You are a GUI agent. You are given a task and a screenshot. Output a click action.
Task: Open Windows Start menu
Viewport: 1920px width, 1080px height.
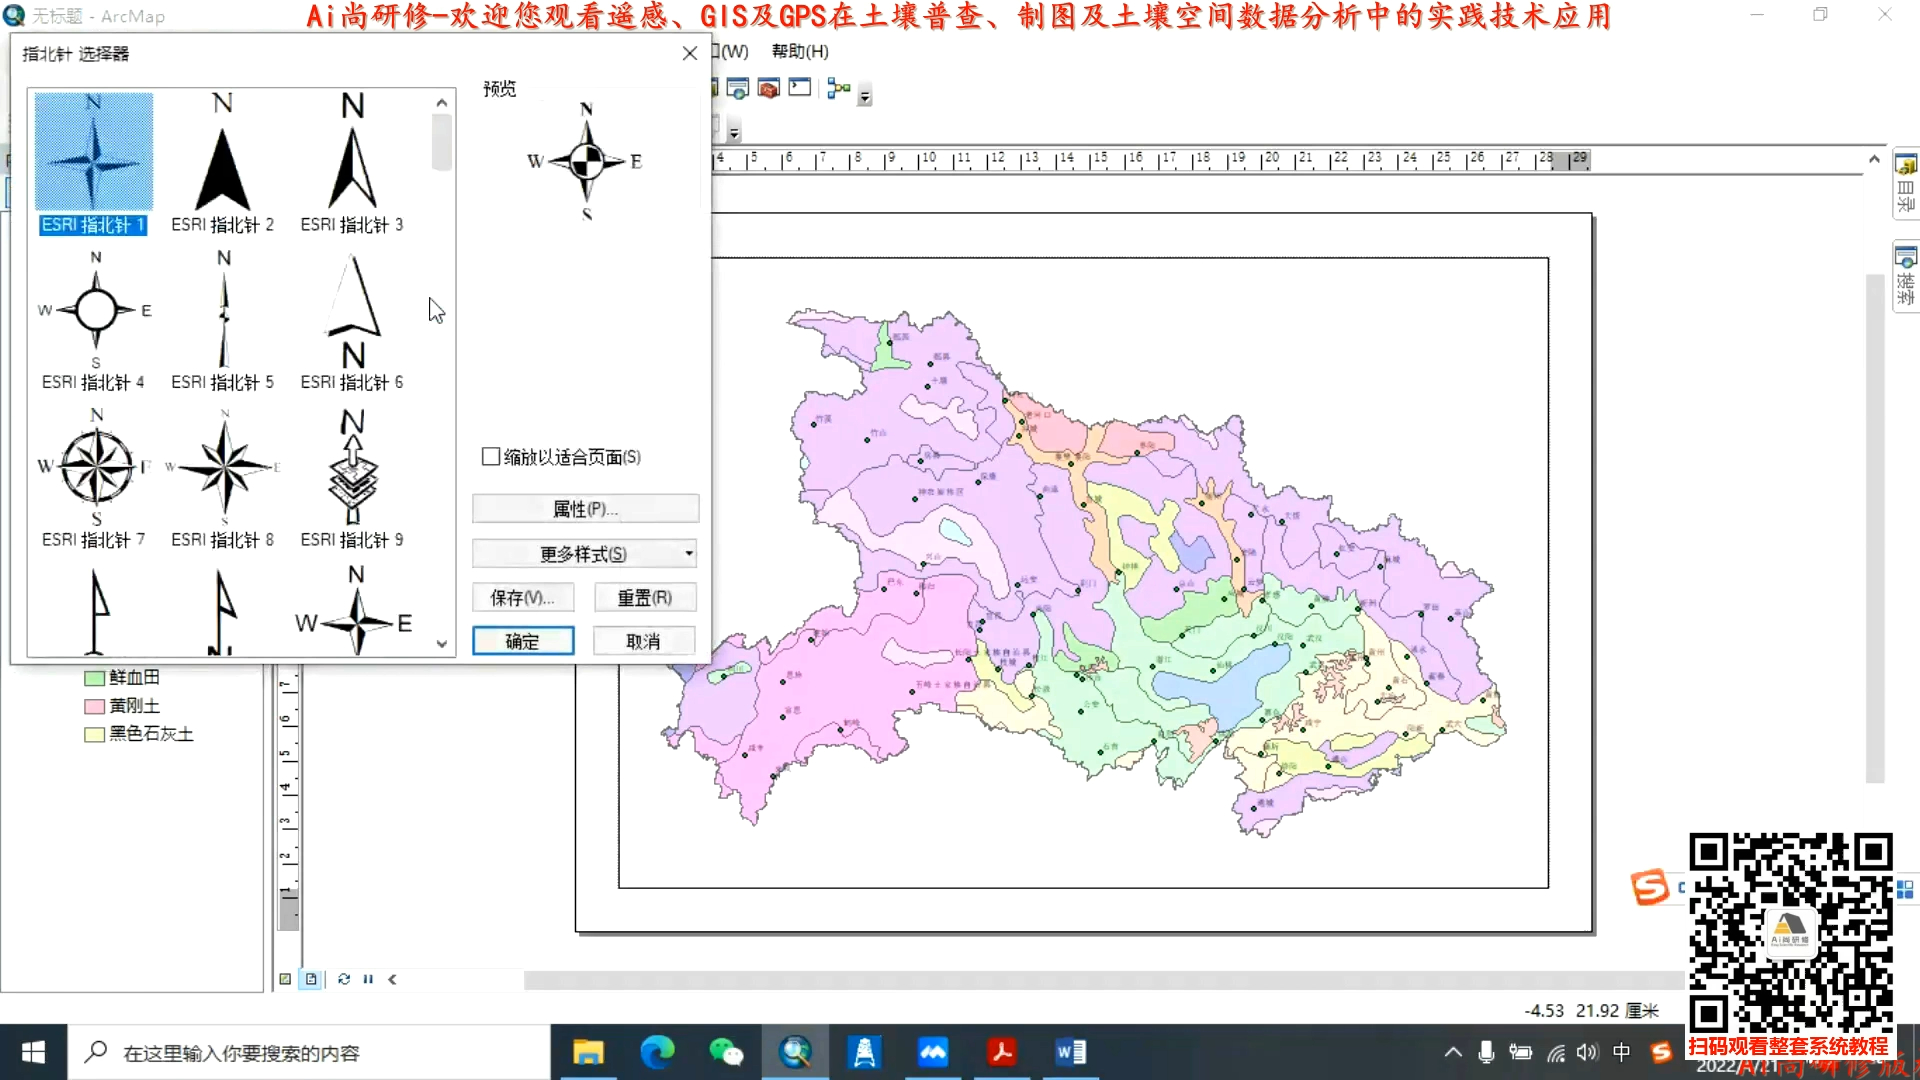pyautogui.click(x=33, y=1052)
